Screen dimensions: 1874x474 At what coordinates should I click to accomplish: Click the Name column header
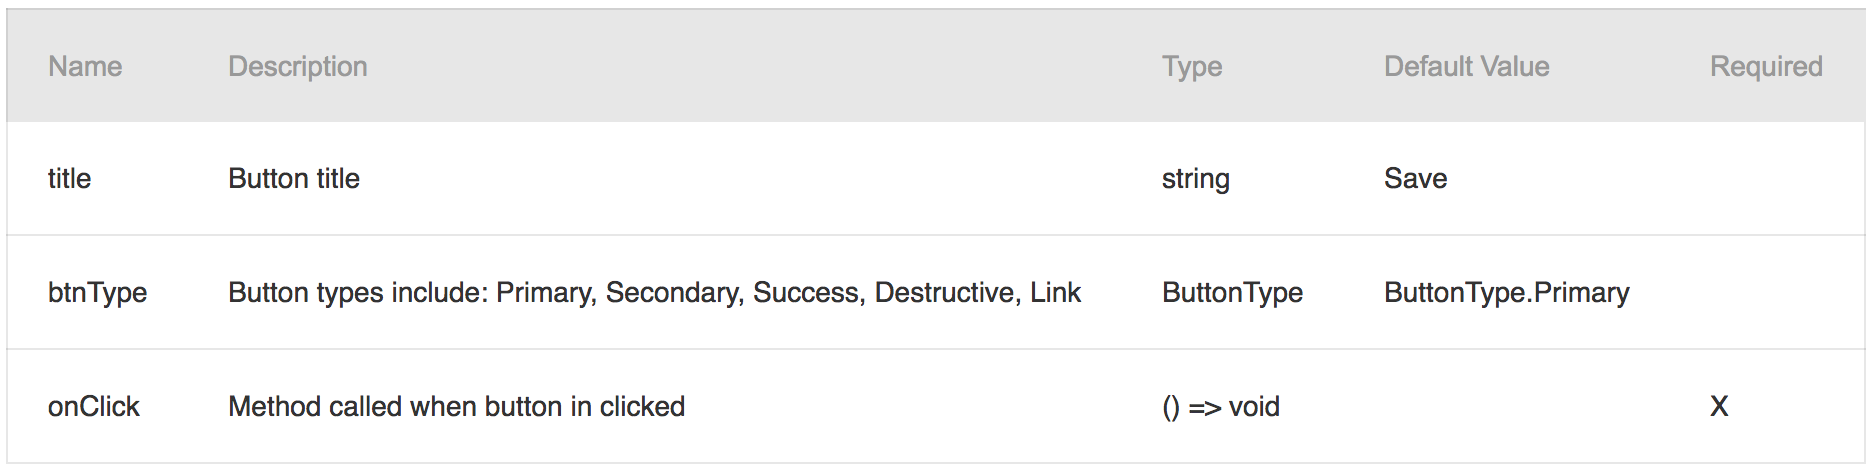click(x=85, y=66)
